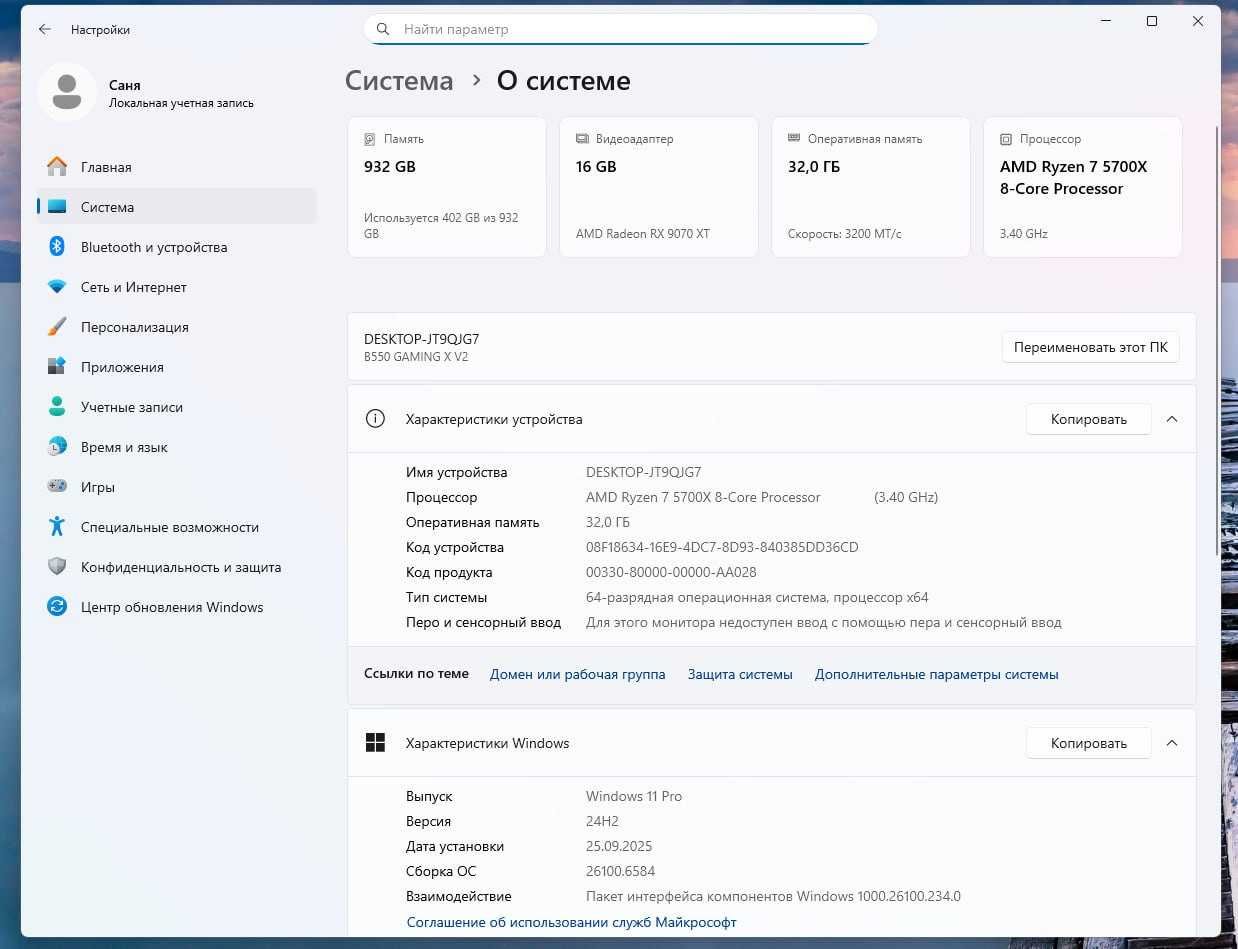Click the Переименовать этот ПК button
The image size is (1238, 949).
[x=1090, y=347]
